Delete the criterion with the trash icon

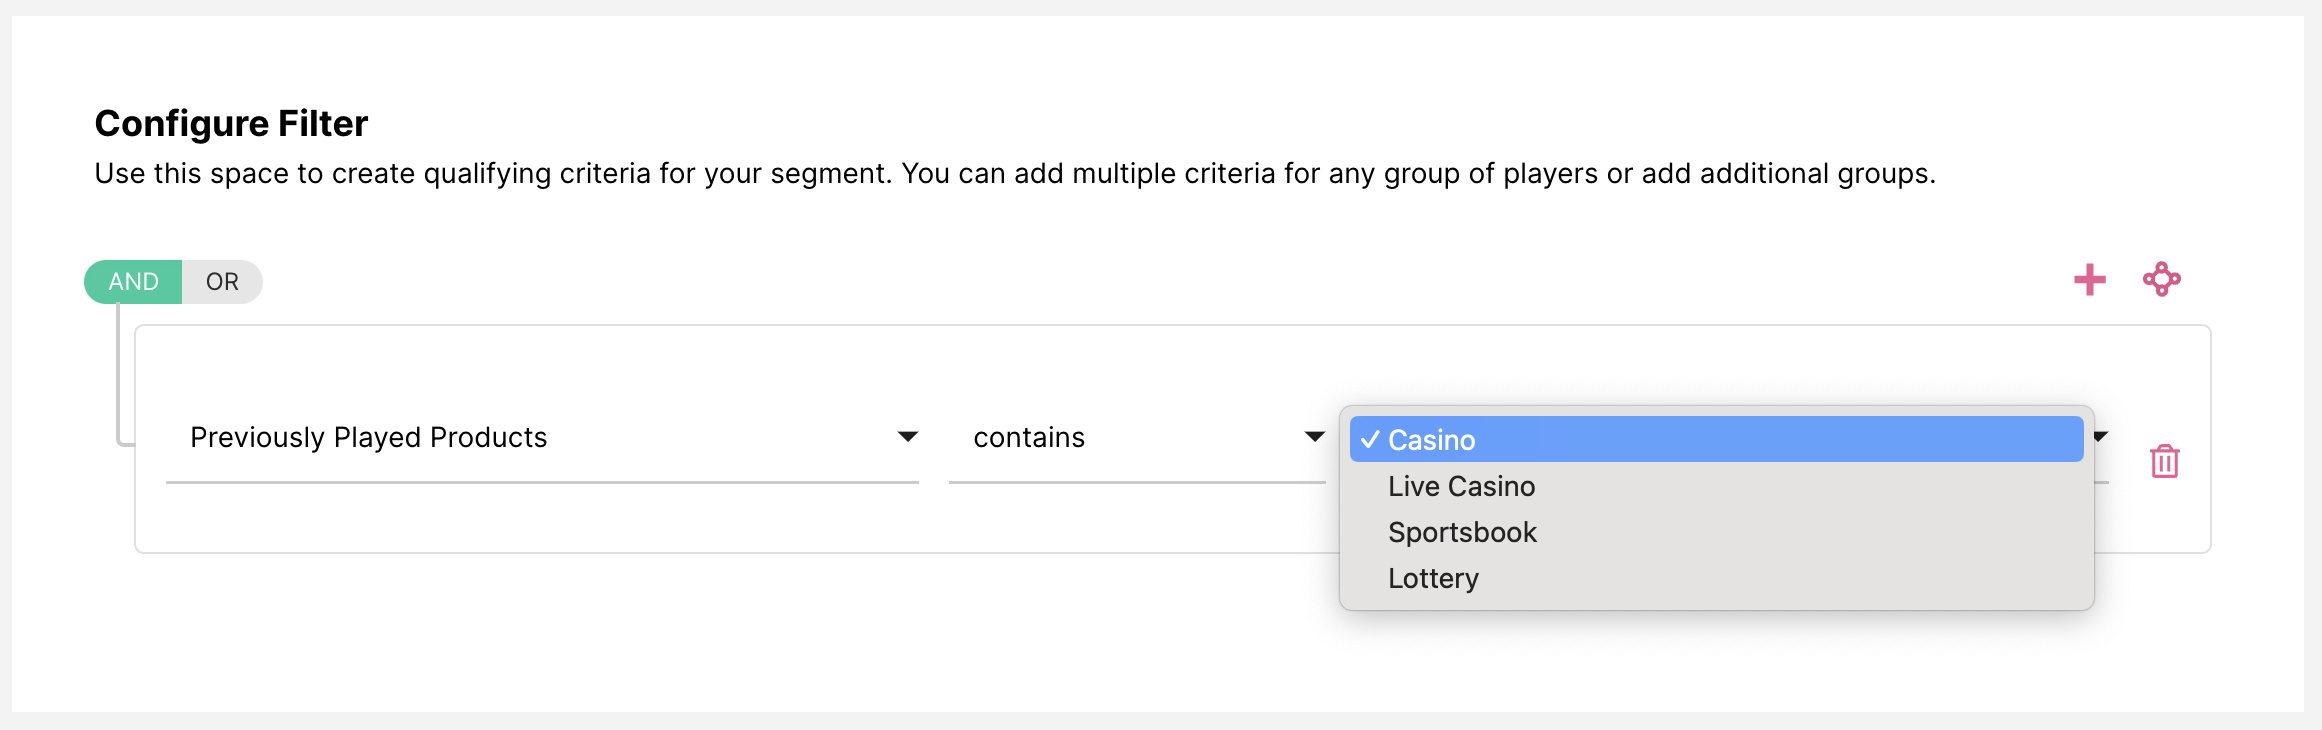tap(2164, 461)
